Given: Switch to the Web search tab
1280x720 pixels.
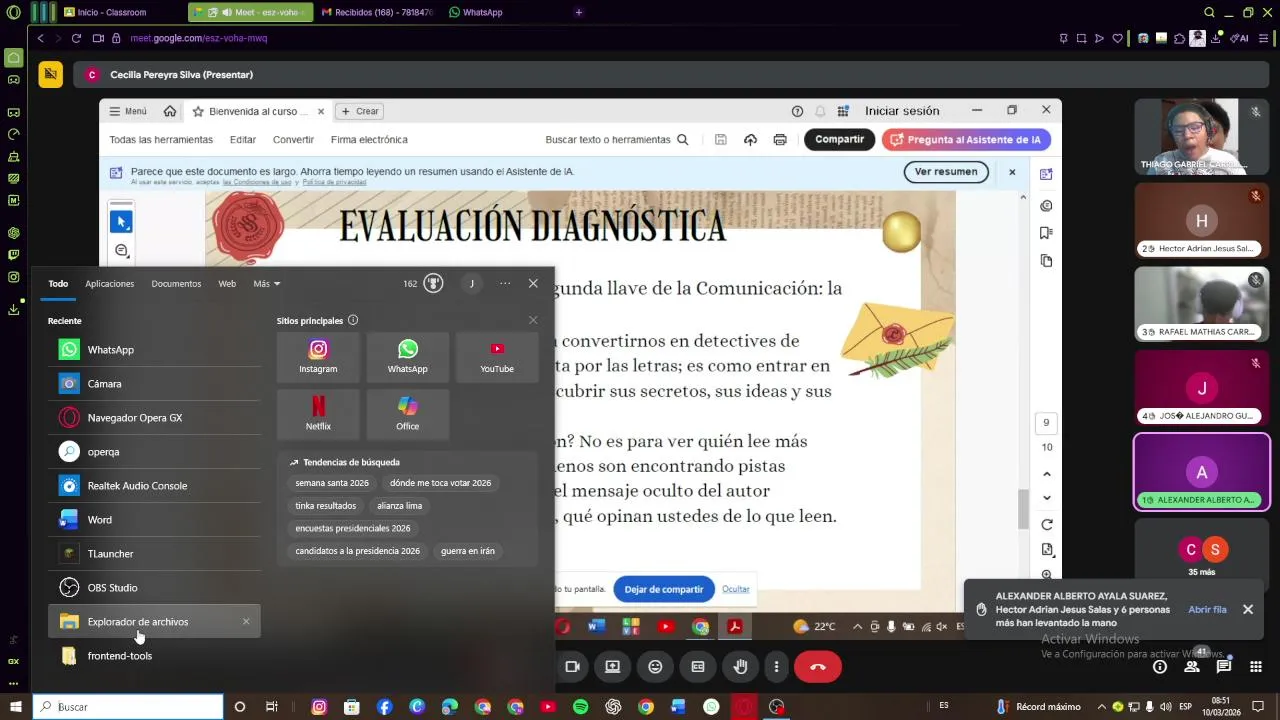Looking at the screenshot, I should (227, 284).
